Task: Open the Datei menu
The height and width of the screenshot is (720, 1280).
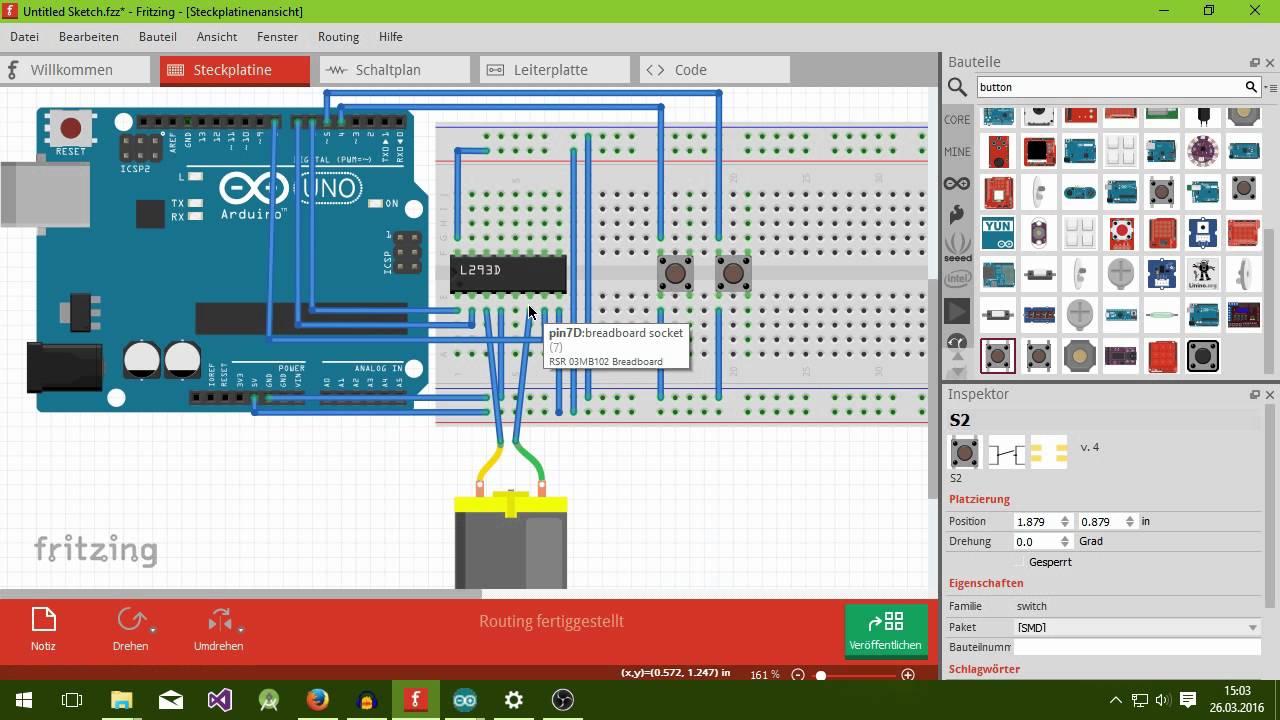Action: [x=24, y=36]
